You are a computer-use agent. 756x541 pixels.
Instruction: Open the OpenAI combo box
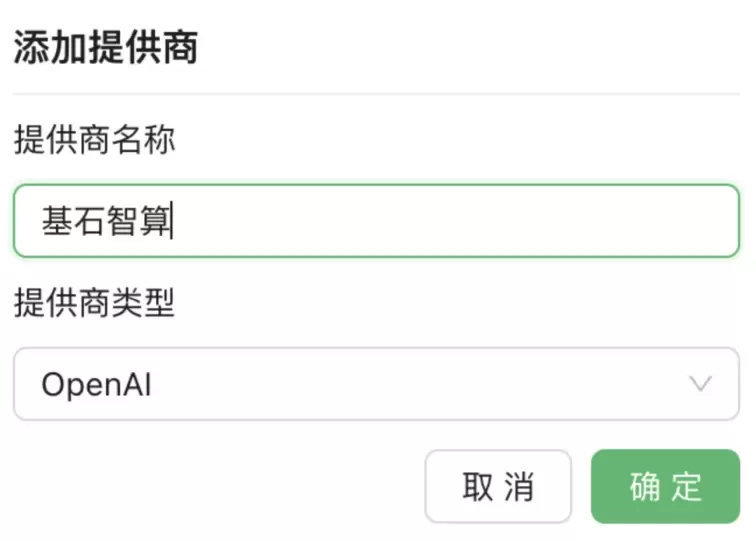tap(376, 384)
